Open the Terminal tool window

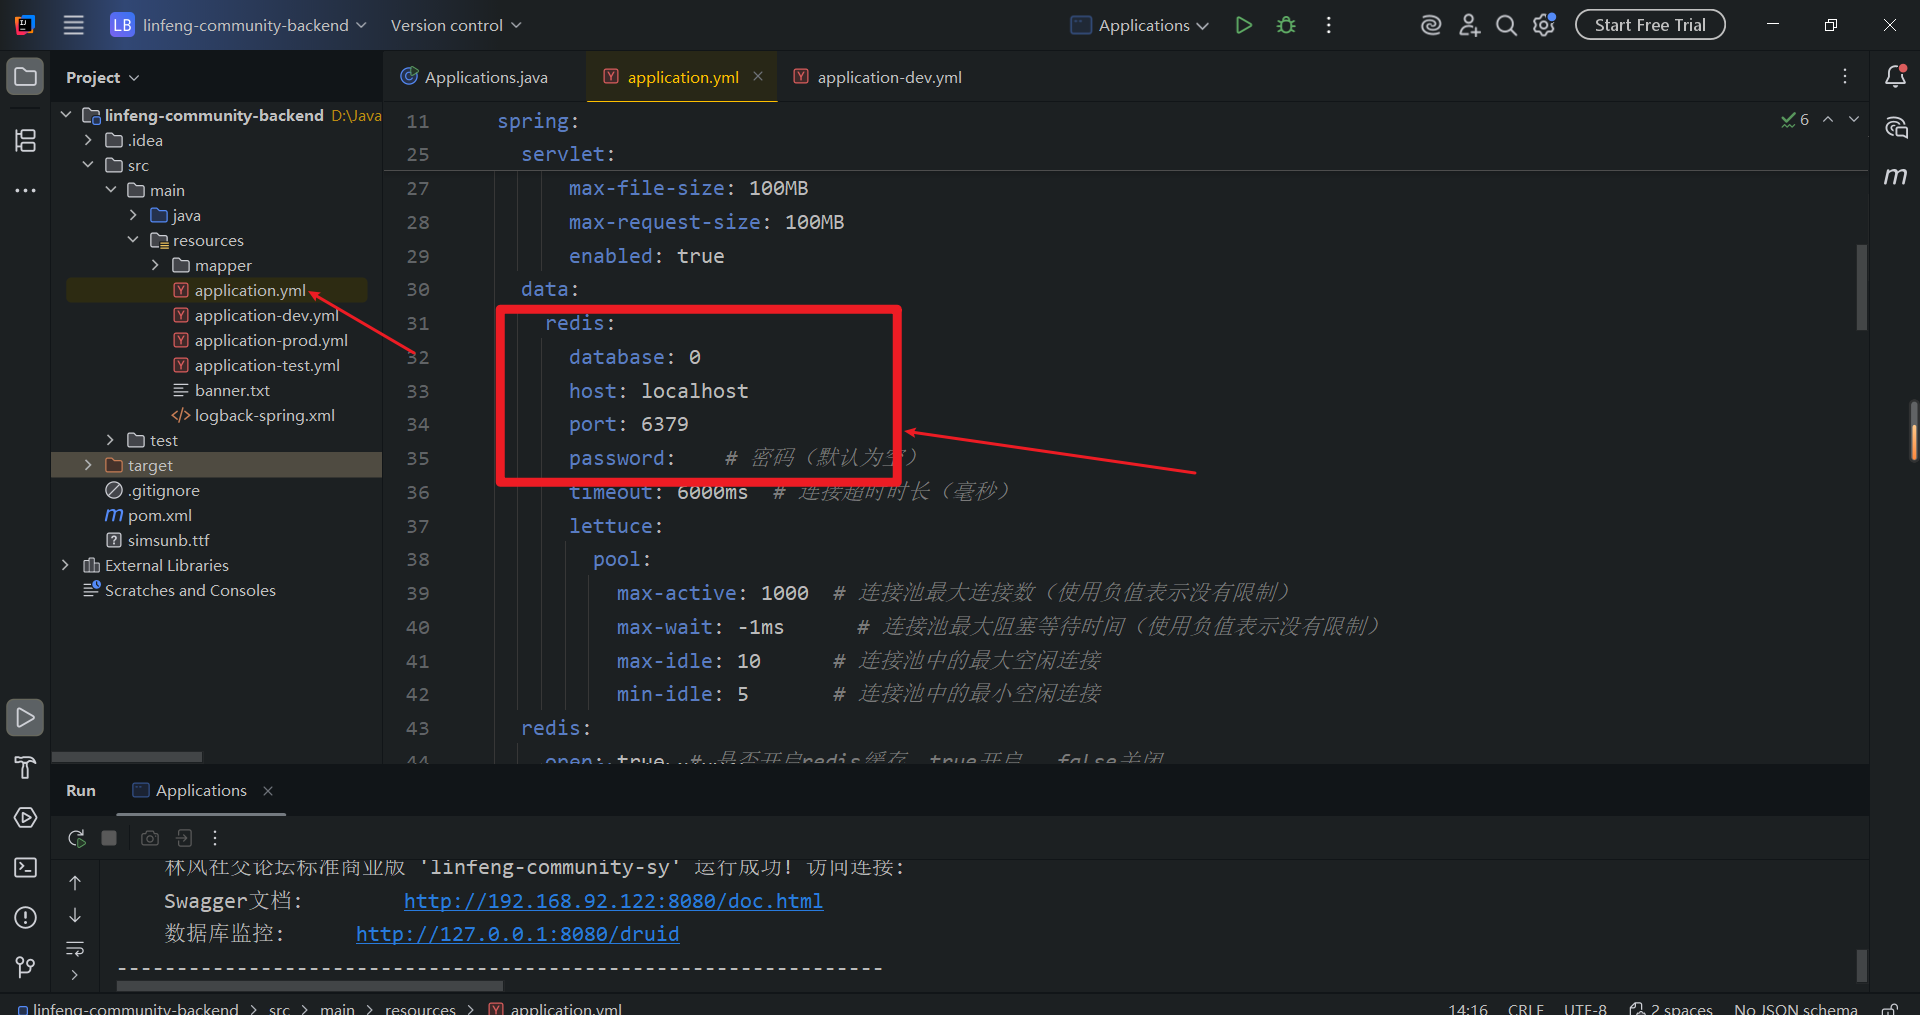[25, 867]
